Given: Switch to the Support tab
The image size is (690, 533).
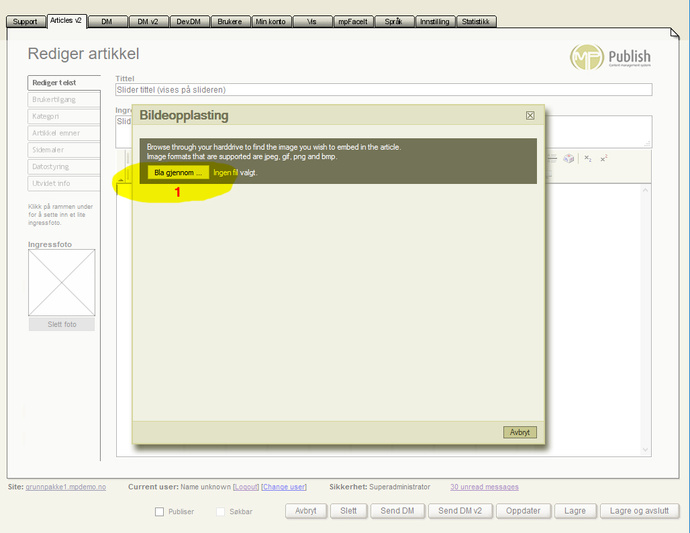Looking at the screenshot, I should click(25, 21).
